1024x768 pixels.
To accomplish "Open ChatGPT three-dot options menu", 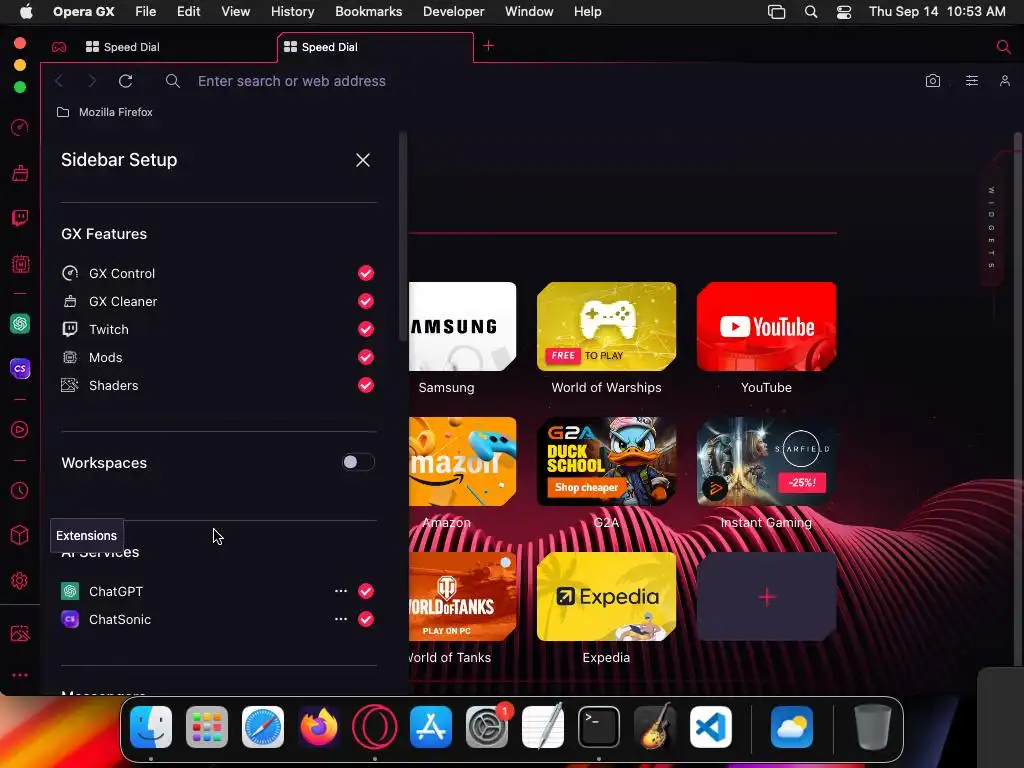I will click(341, 591).
